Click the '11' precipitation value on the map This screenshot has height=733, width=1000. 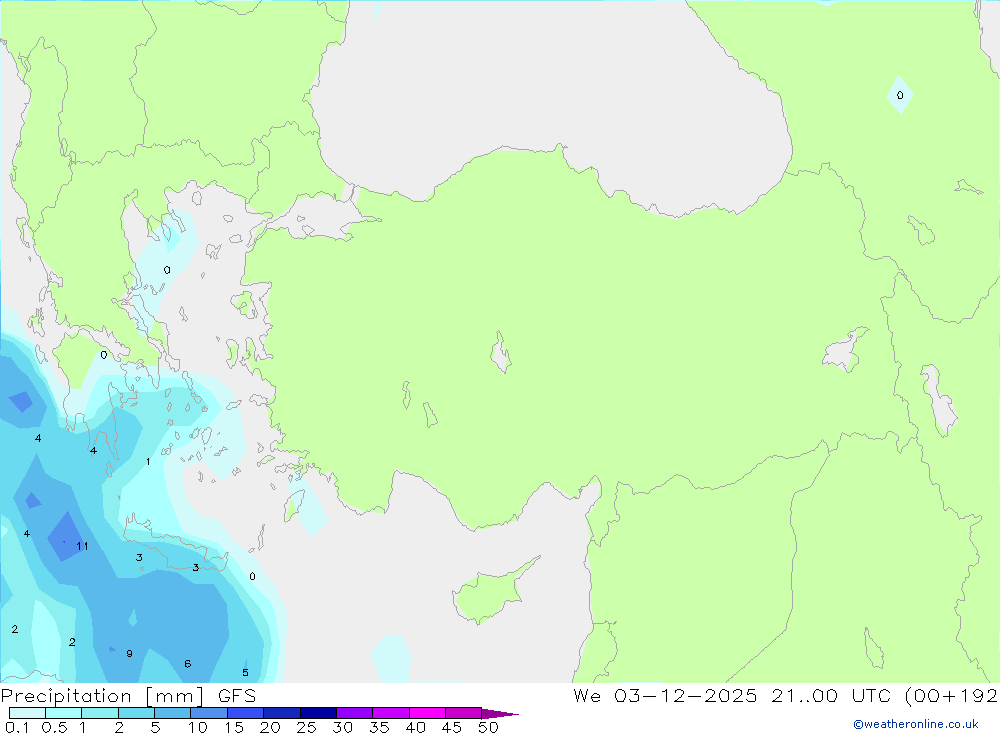coord(82,546)
